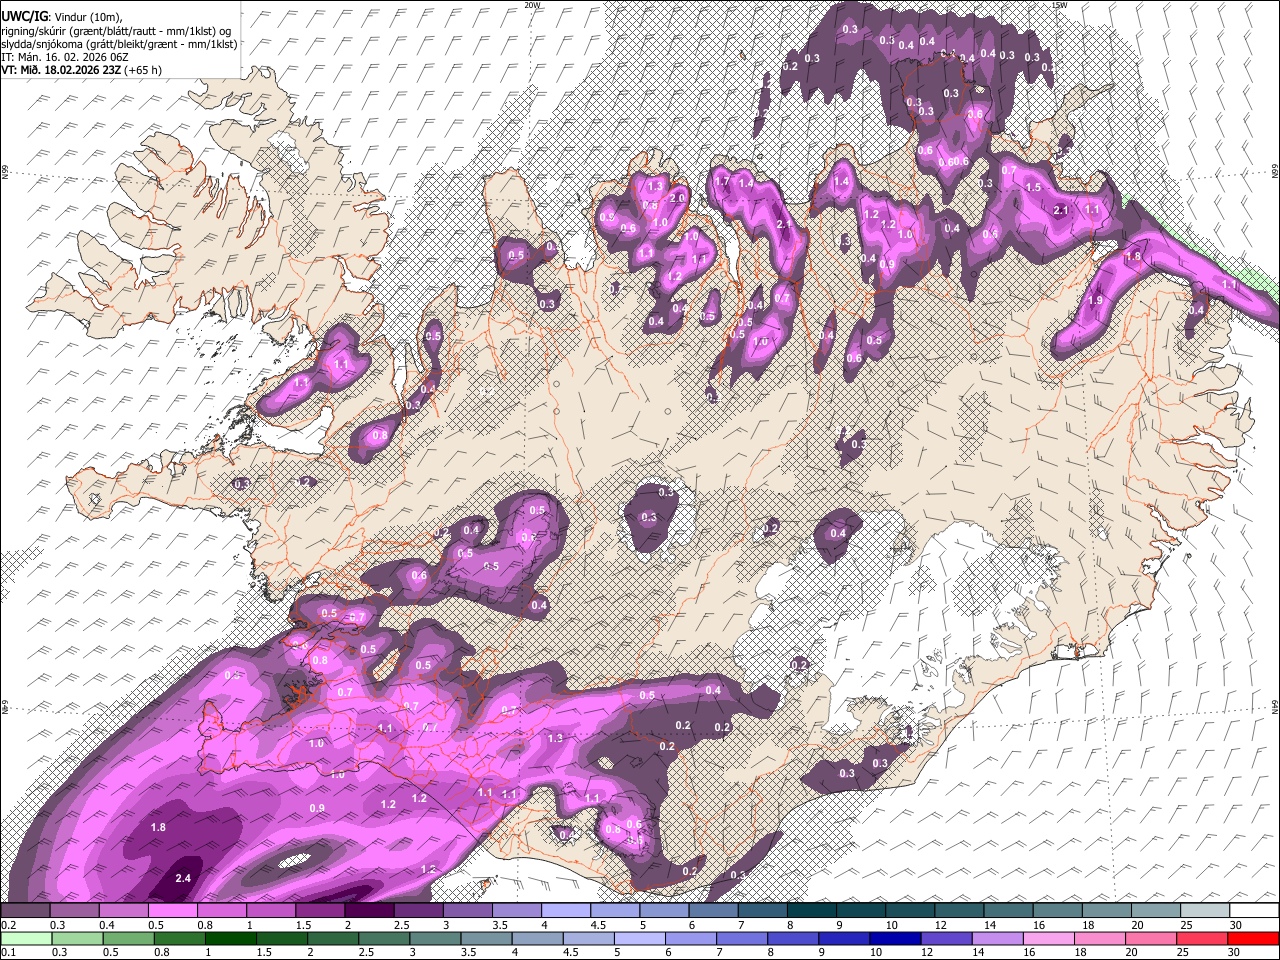Image resolution: width=1280 pixels, height=960 pixels.
Task: Pick upper legend swatch between 0.5 and 0.8
Action: tap(172, 911)
